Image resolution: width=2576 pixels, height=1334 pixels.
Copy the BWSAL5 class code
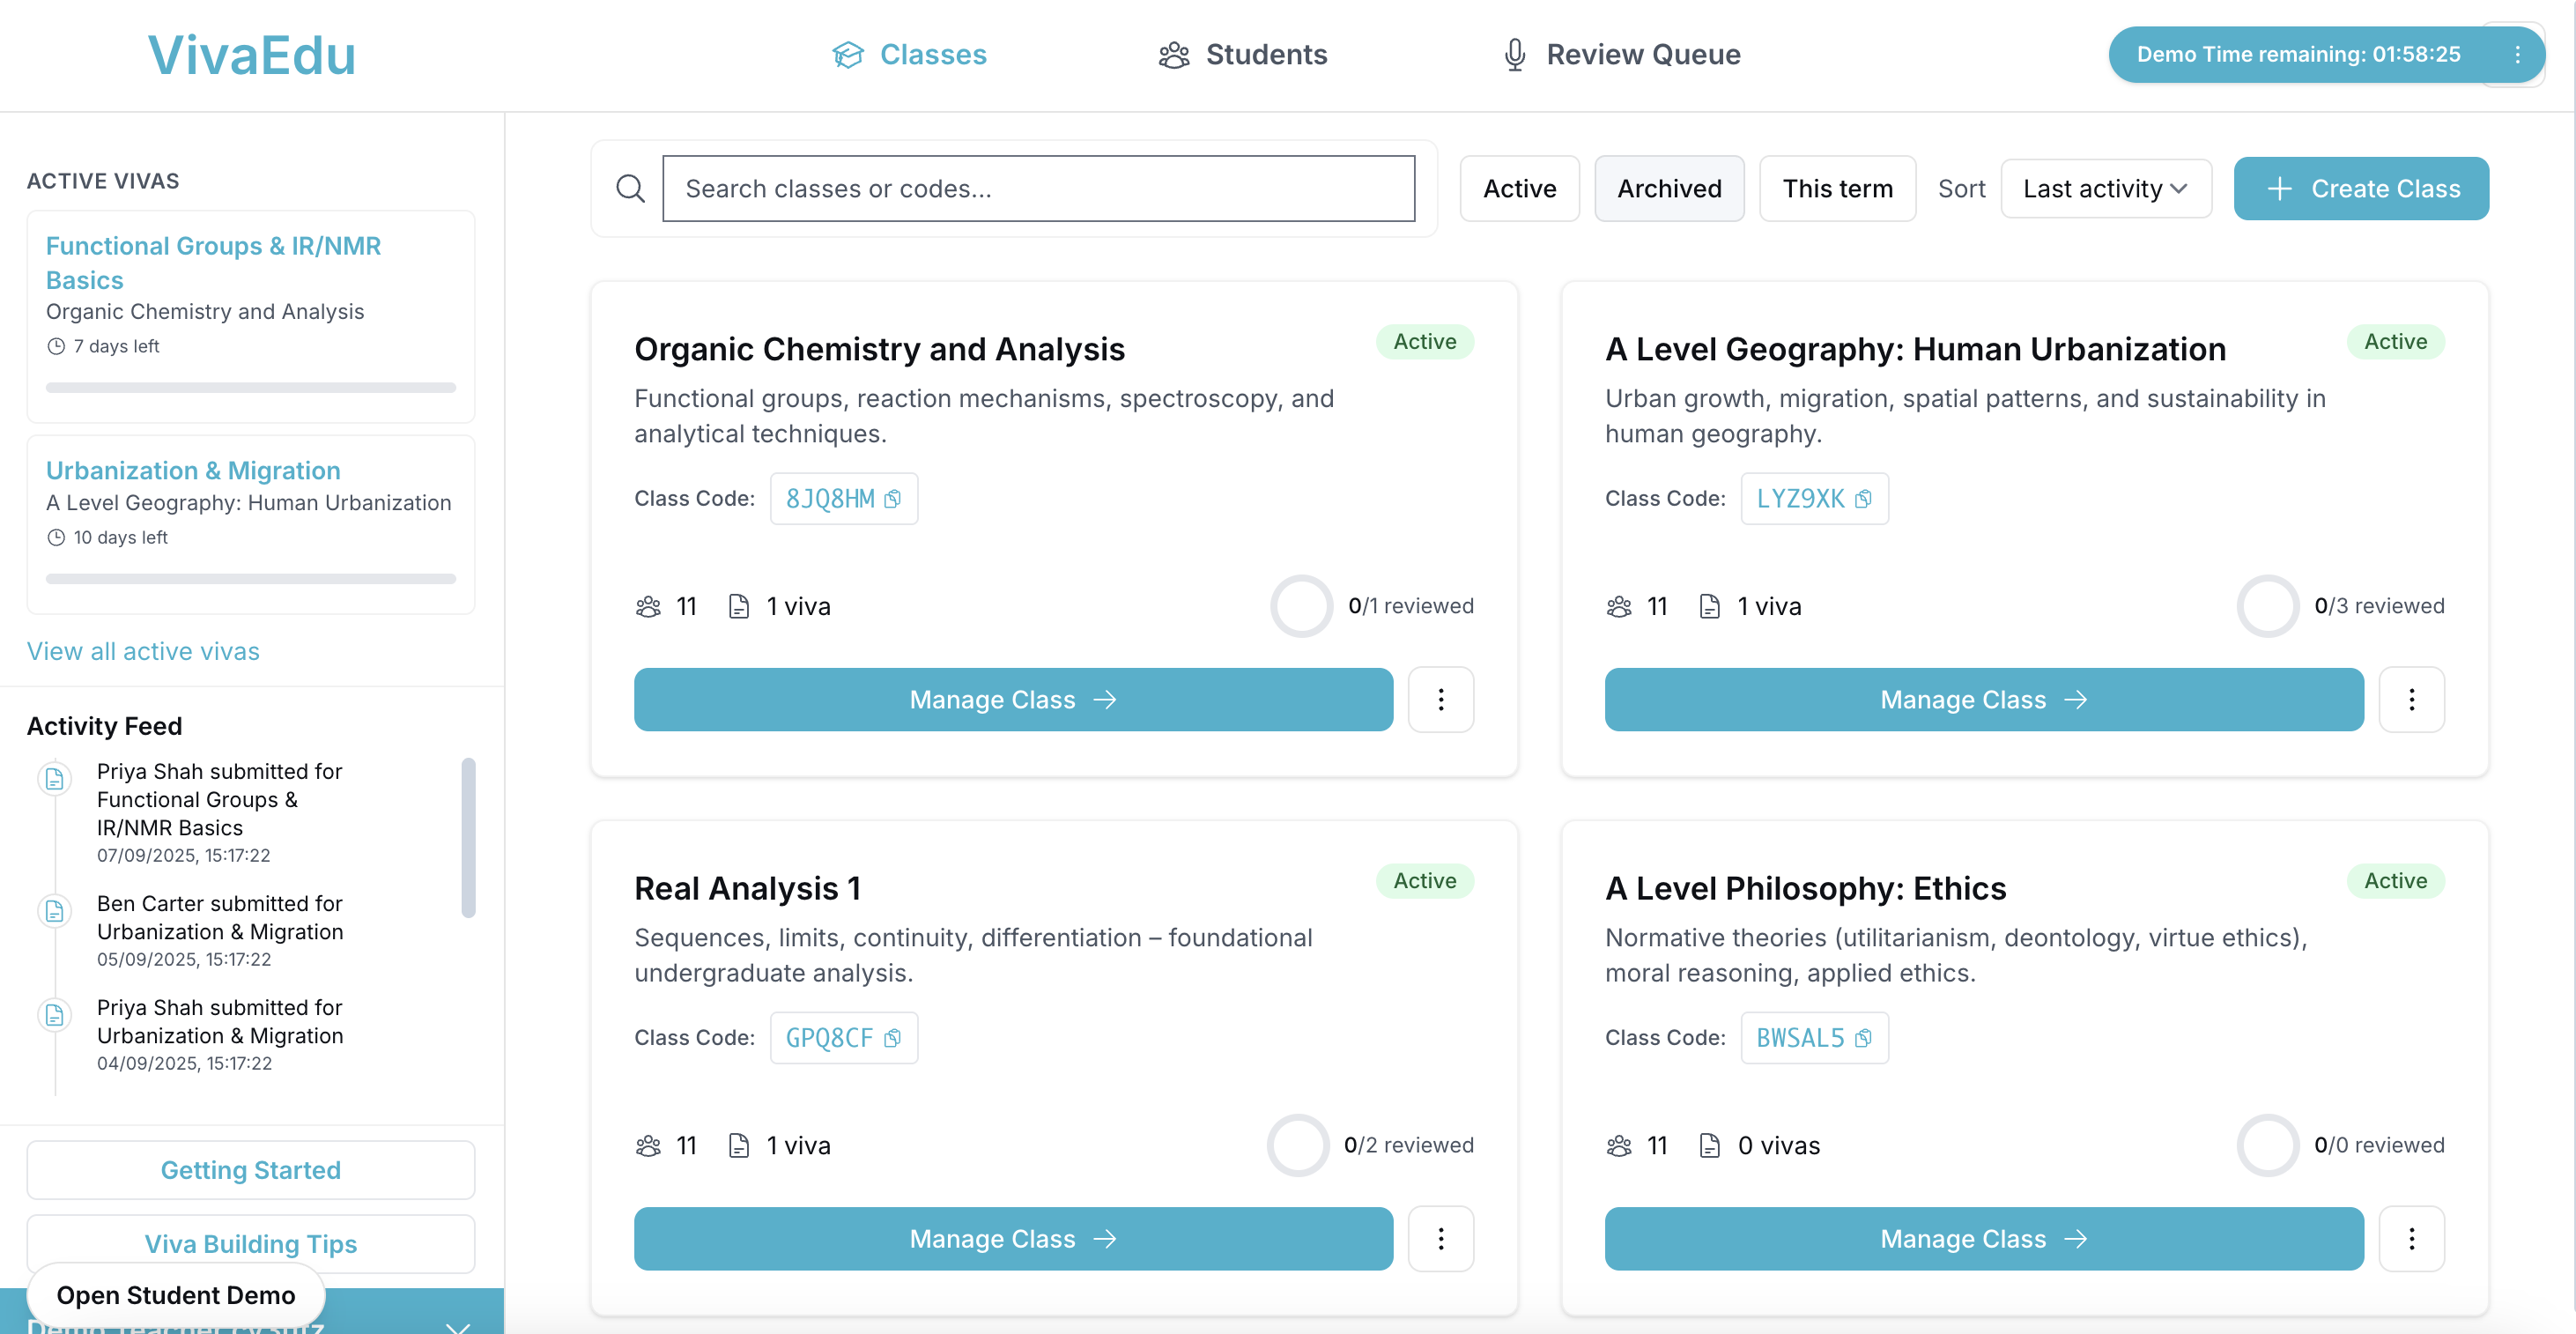(x=1863, y=1038)
